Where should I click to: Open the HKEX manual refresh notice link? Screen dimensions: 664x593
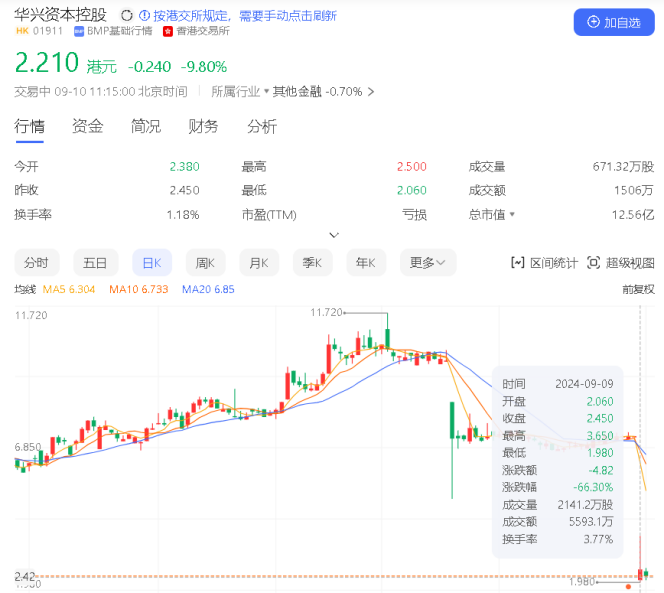coord(245,16)
